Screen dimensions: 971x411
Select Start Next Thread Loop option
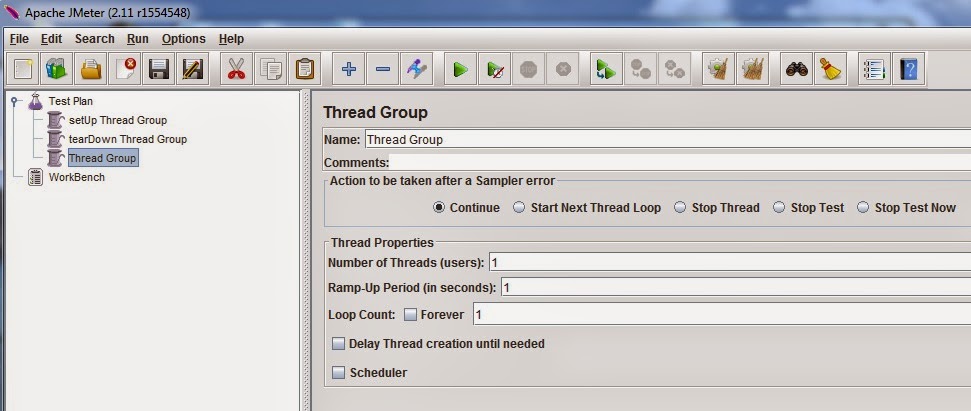519,207
